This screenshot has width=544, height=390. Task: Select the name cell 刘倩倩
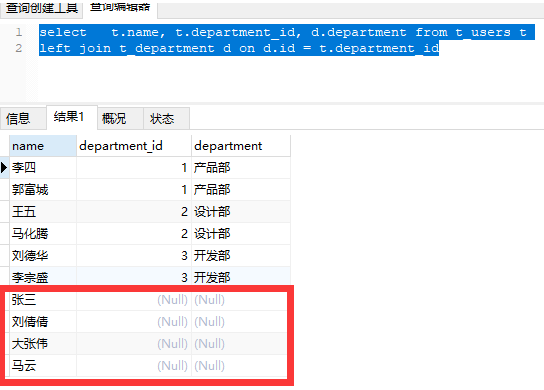pos(43,322)
